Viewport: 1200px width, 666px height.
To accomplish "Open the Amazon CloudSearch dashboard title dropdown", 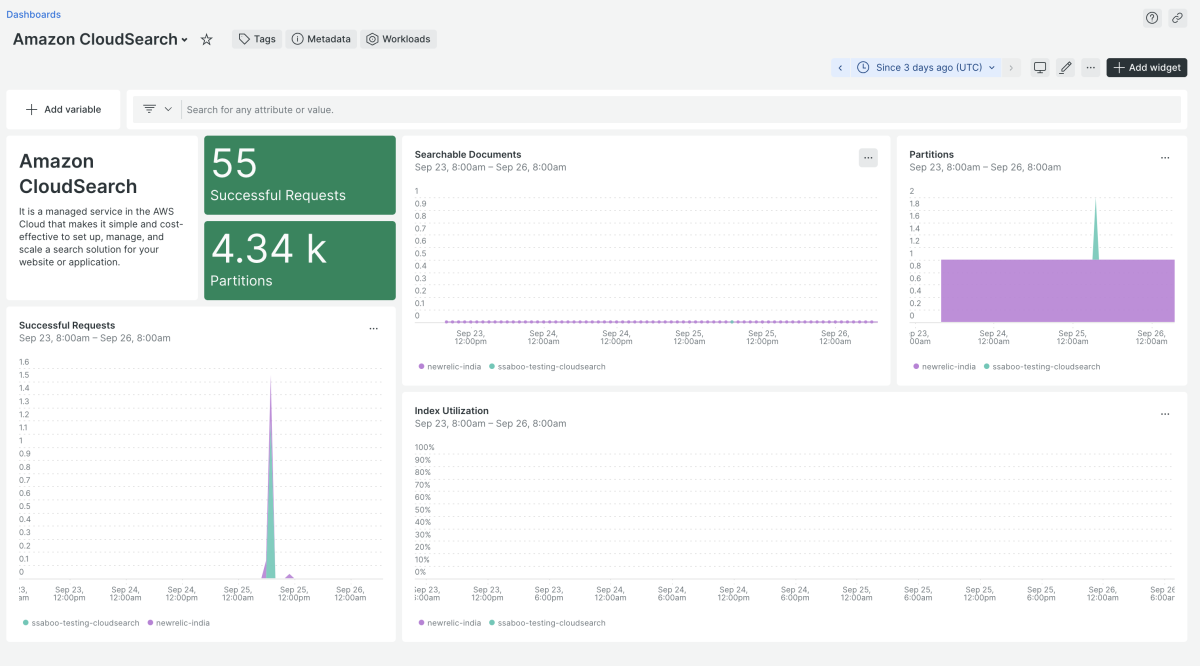I will coord(100,39).
